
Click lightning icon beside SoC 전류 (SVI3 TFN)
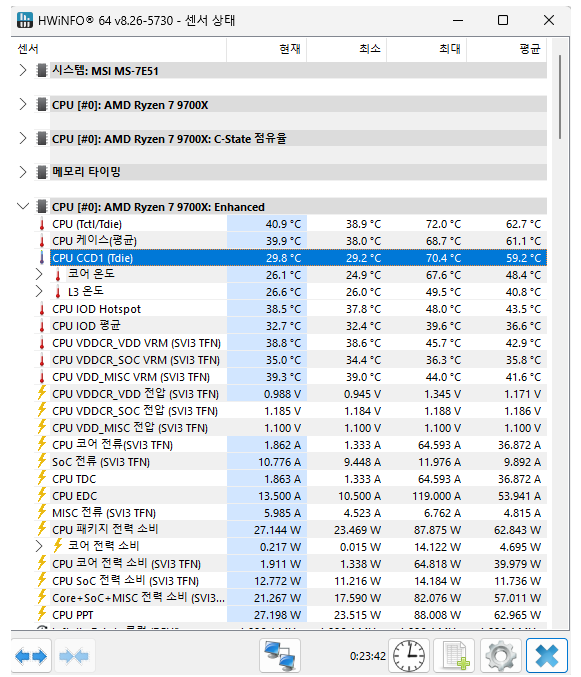(42, 462)
